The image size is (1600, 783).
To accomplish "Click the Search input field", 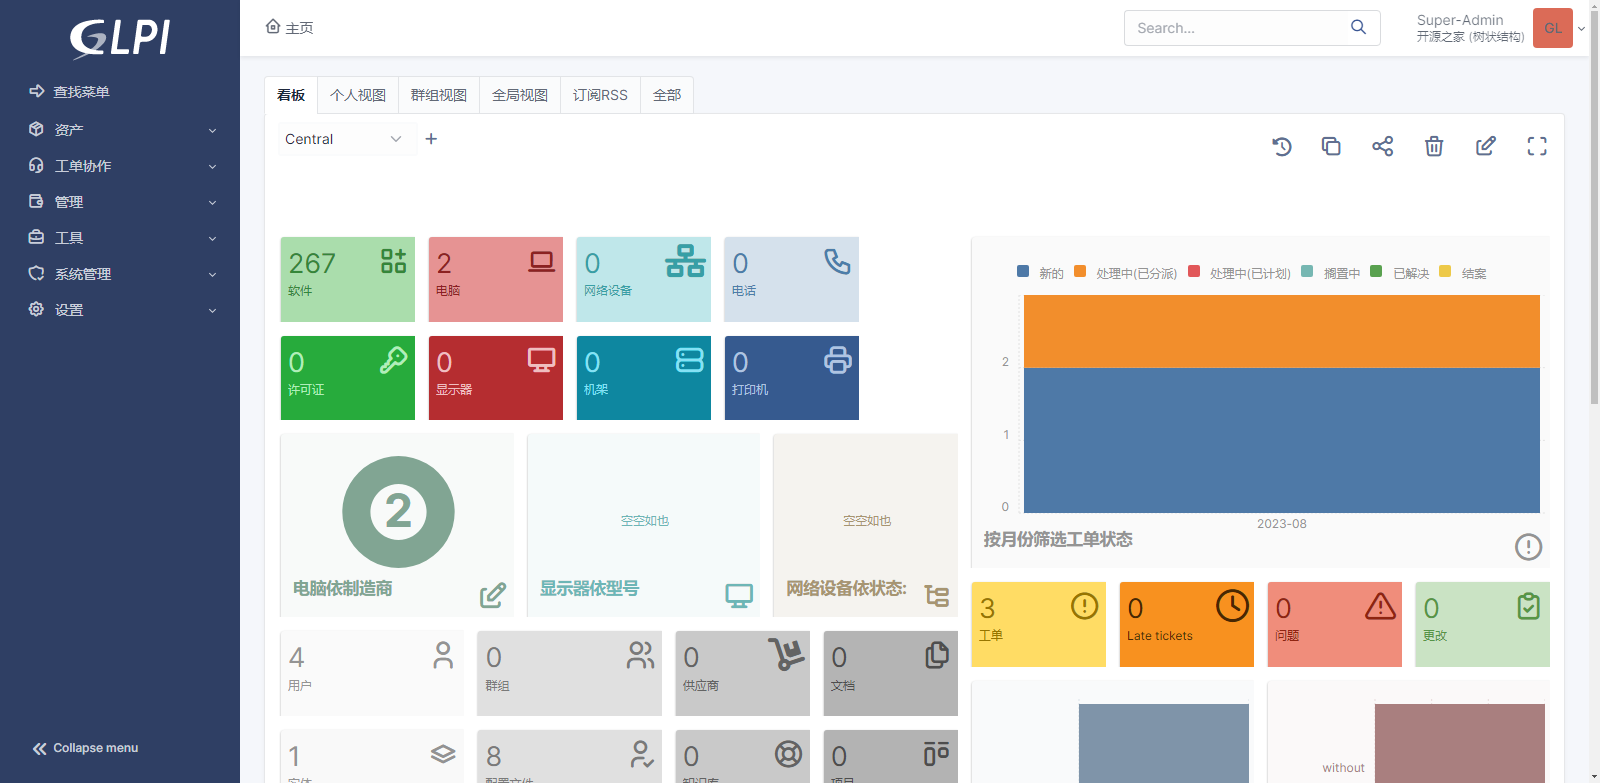I will [1238, 28].
